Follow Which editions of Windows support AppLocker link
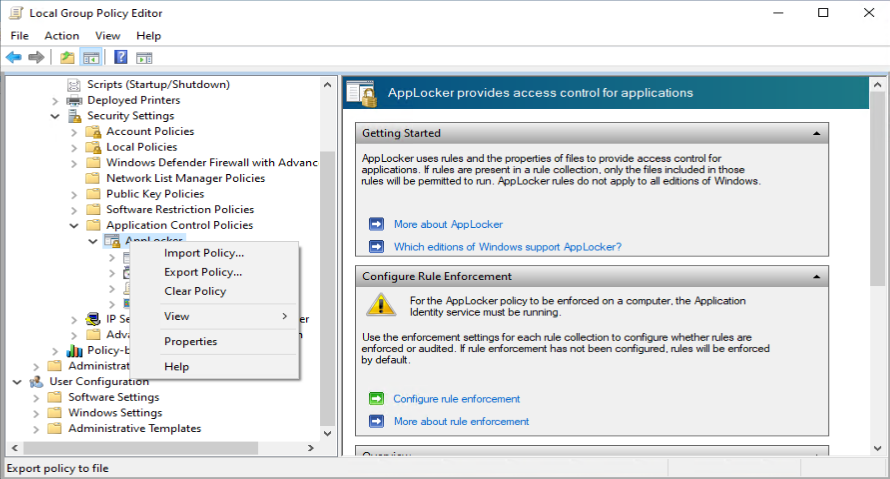890x479 pixels. click(x=508, y=247)
